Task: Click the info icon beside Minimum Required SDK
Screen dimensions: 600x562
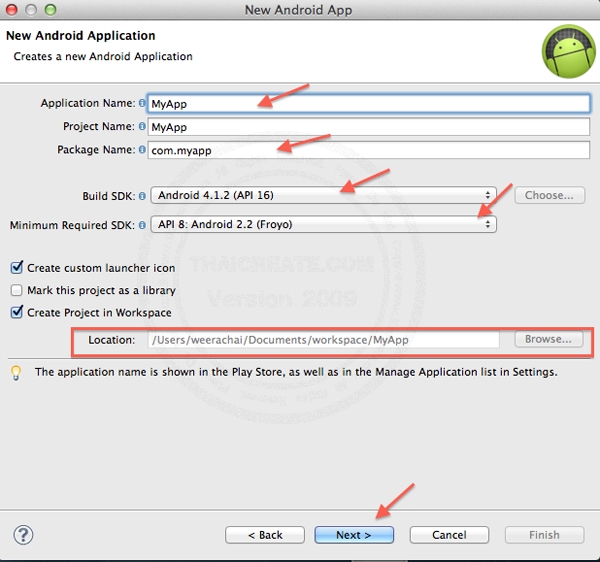Action: pos(142,225)
